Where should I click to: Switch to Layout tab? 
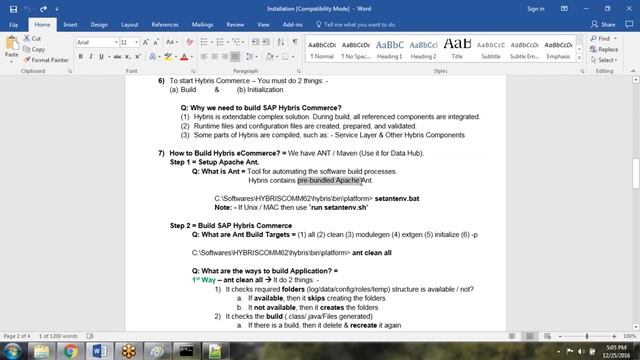pyautogui.click(x=129, y=24)
